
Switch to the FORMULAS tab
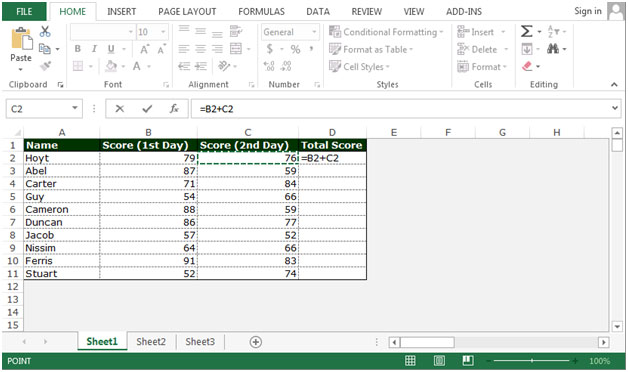[x=261, y=12]
